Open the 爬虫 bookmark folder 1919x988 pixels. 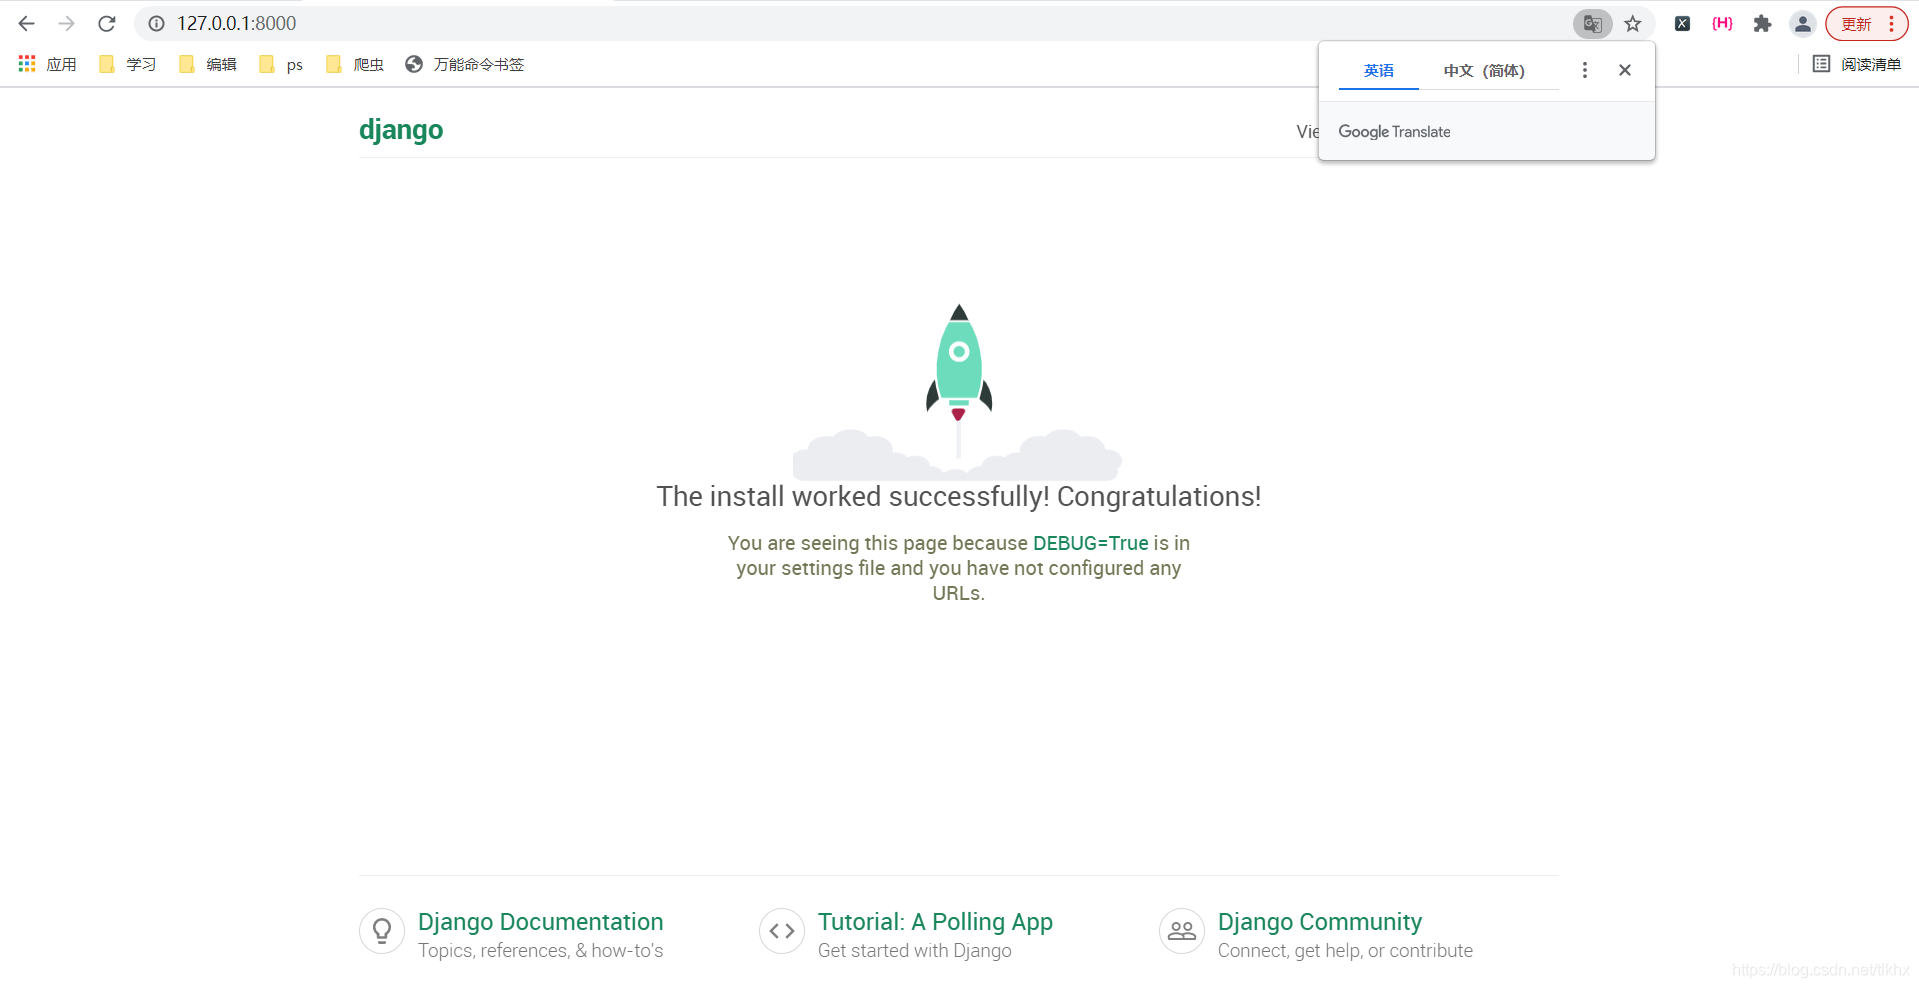click(x=354, y=64)
